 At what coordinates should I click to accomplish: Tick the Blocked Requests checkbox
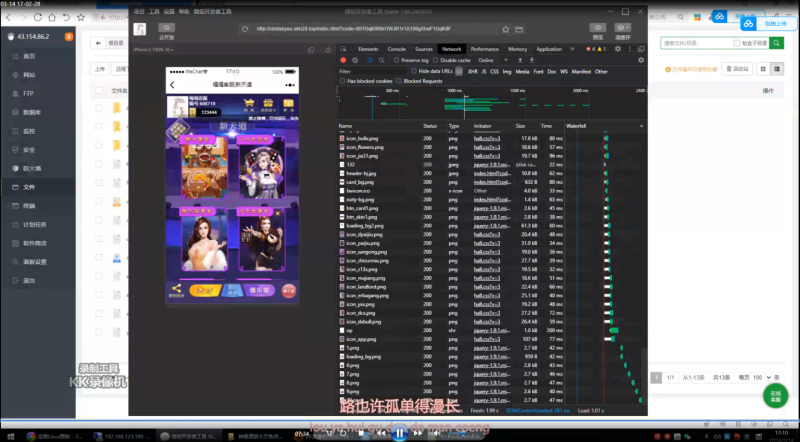[x=399, y=81]
